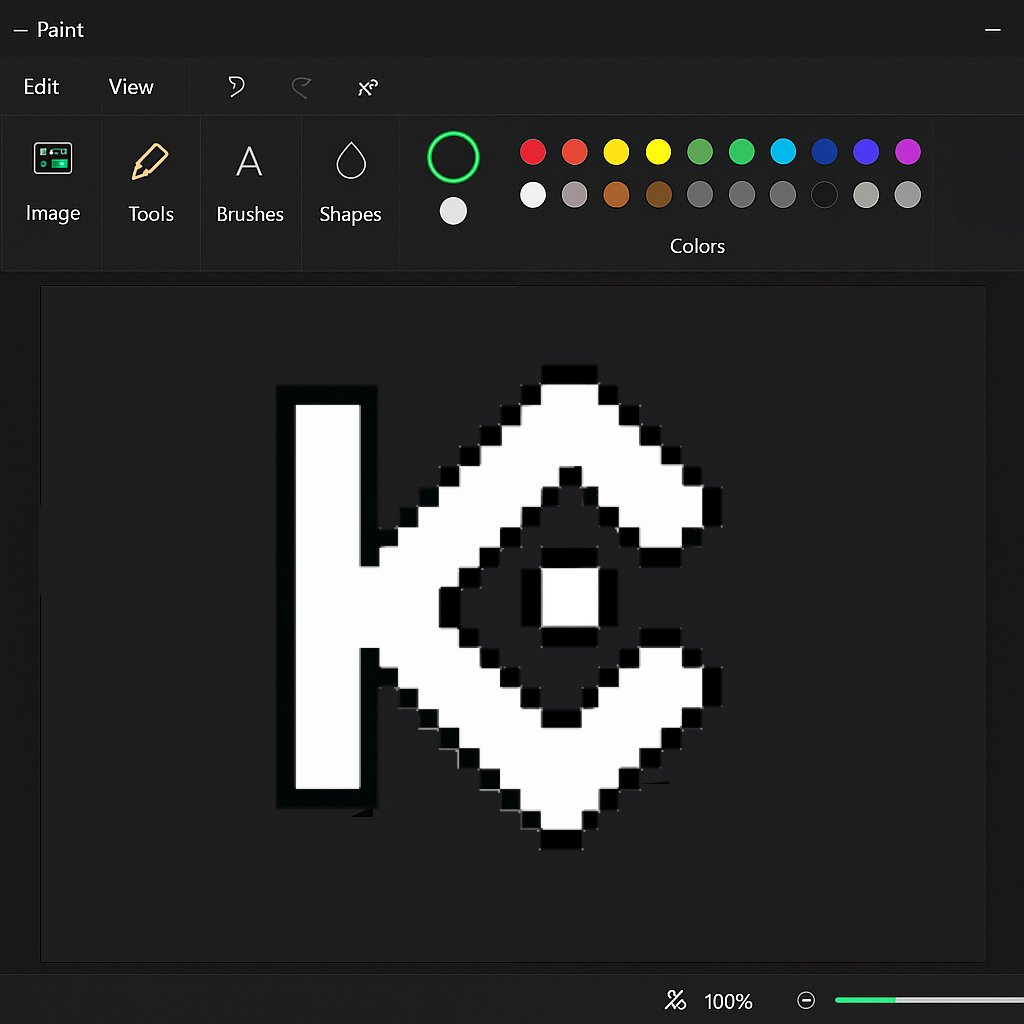Click the white square in the drawing's center

[569, 597]
